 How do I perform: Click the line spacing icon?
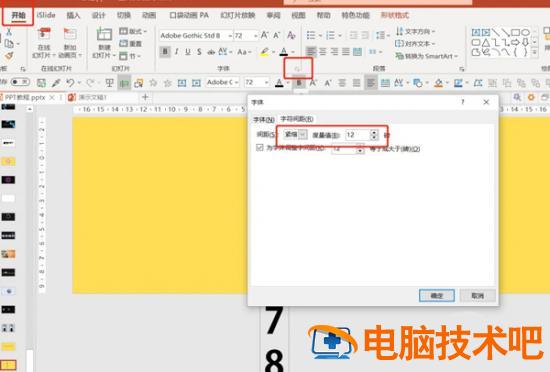click(x=380, y=35)
